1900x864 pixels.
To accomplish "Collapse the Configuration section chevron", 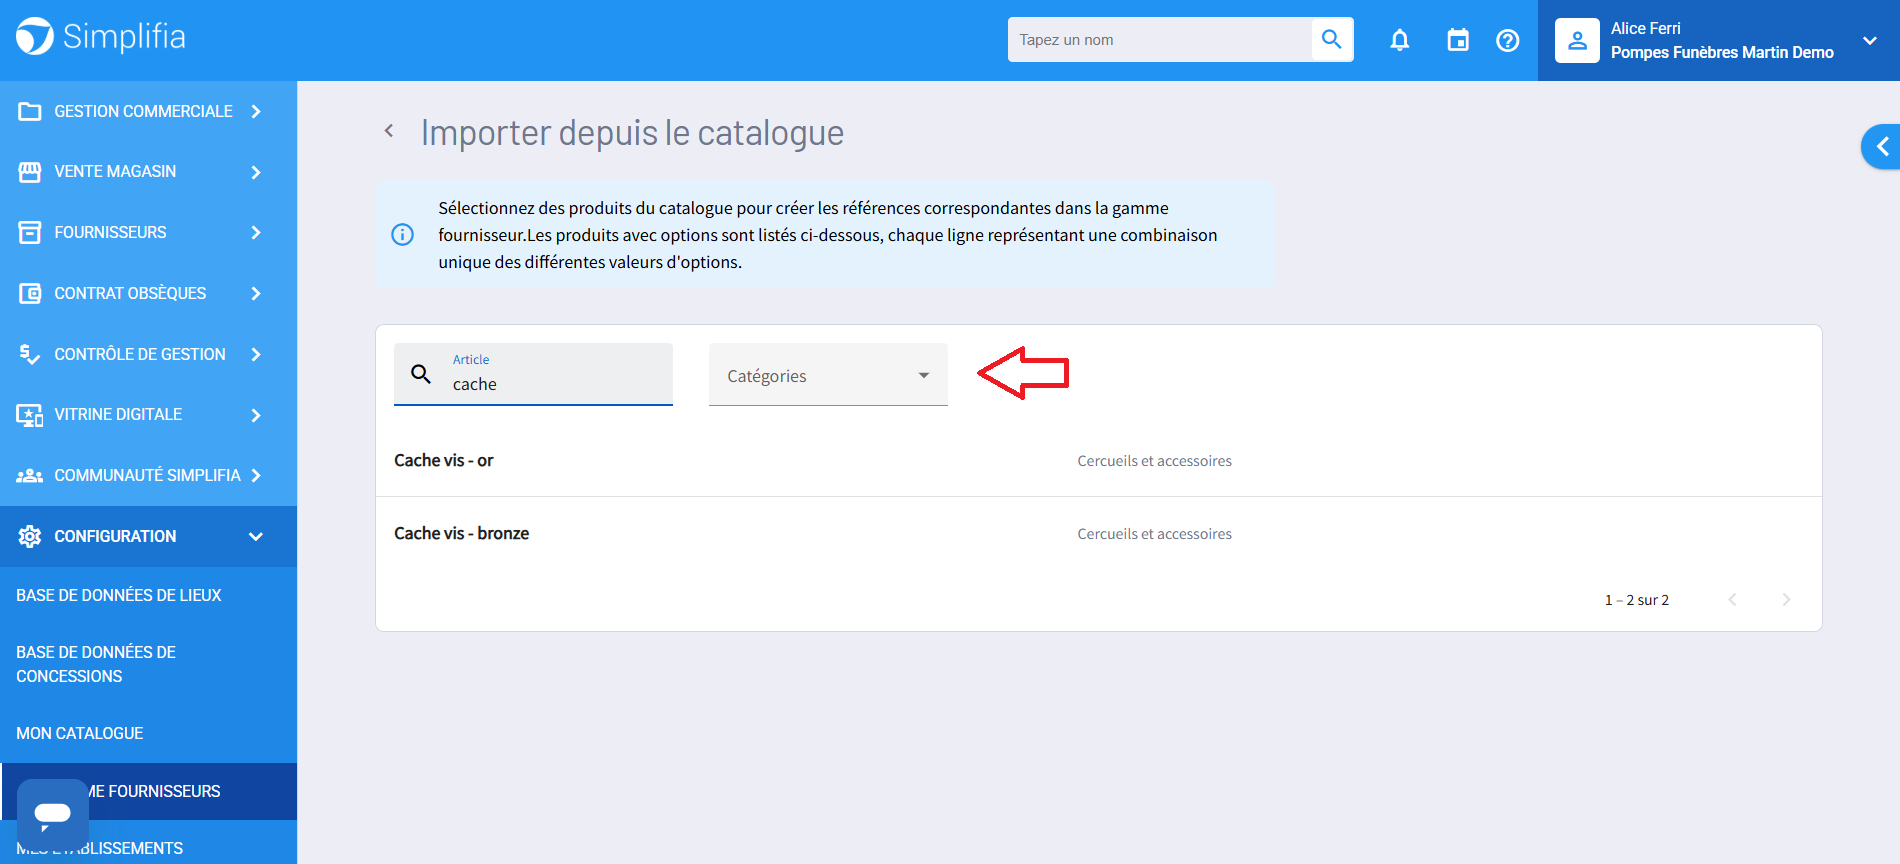I will pyautogui.click(x=256, y=536).
